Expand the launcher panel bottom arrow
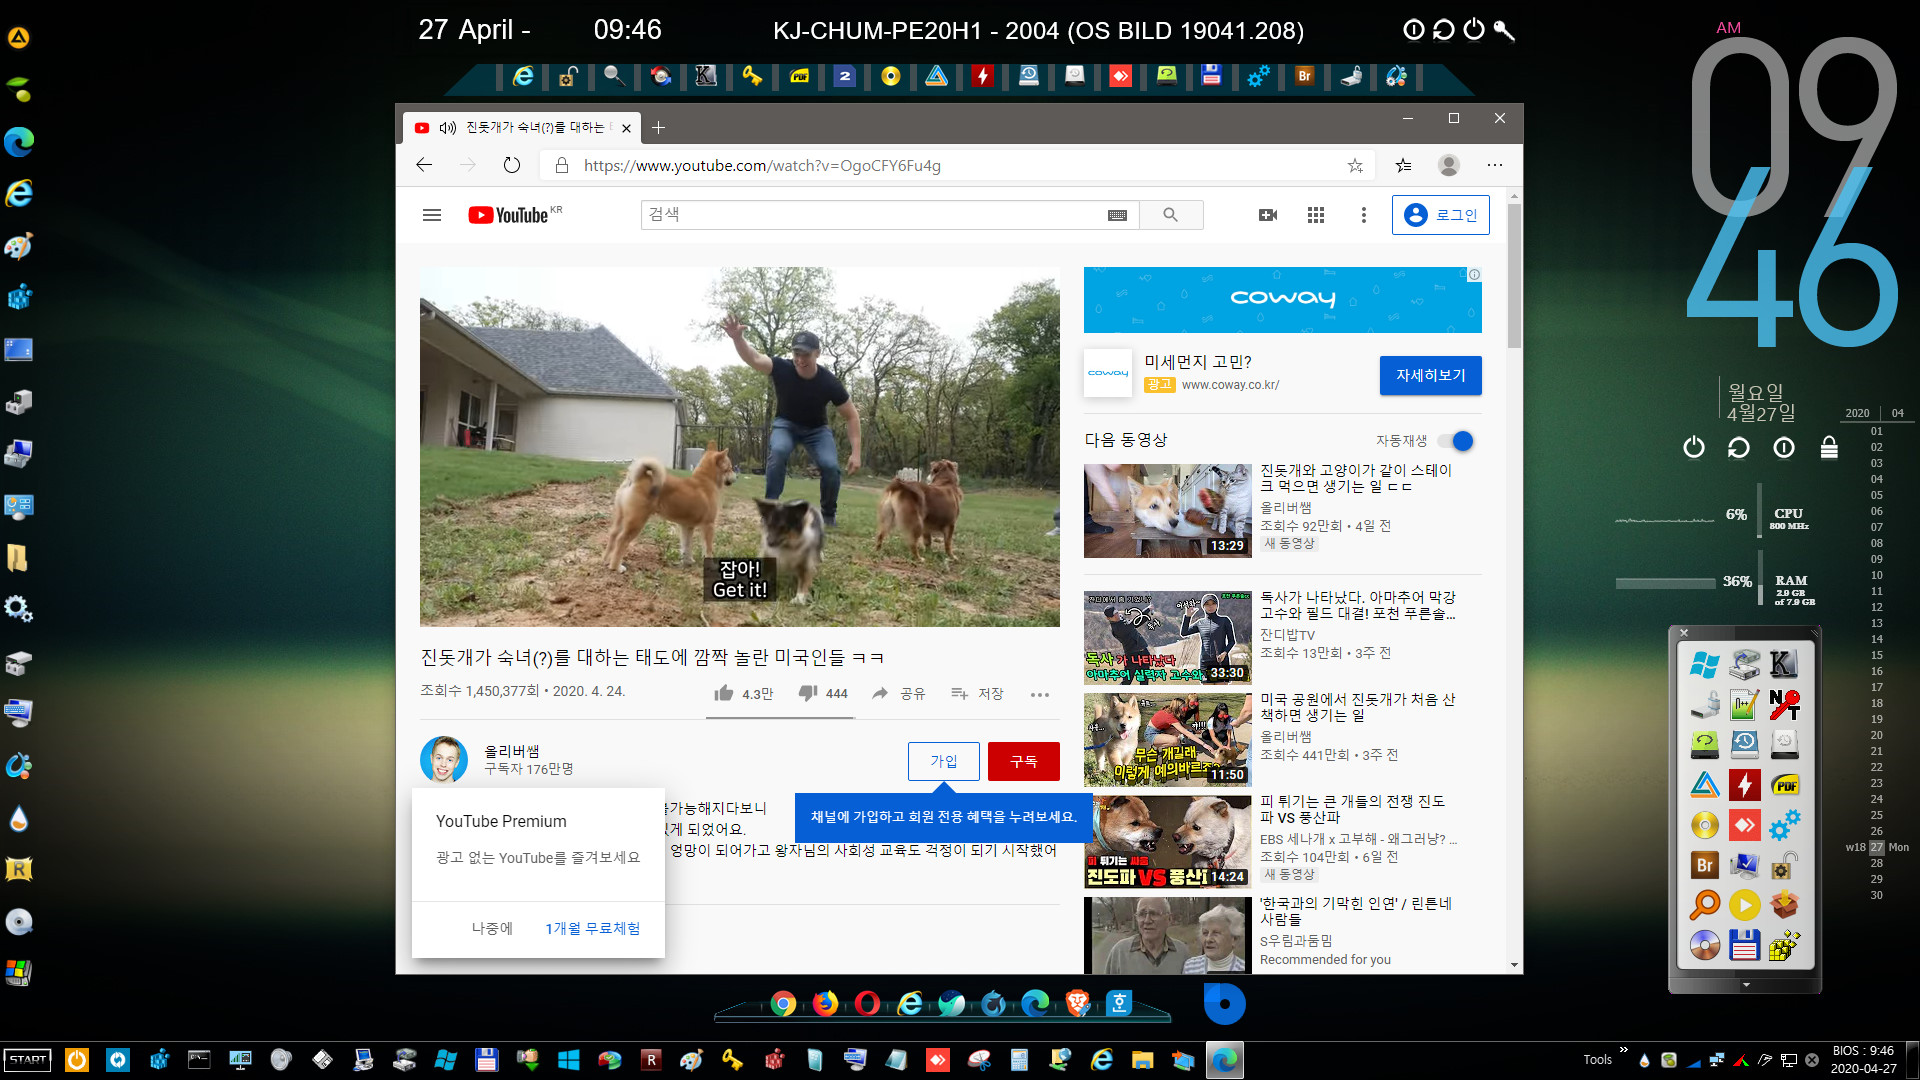The image size is (1920, 1080). 1746,985
